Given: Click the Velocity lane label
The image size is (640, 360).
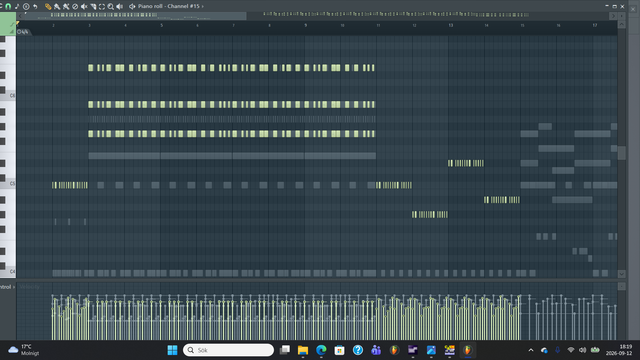Looking at the screenshot, I should click(29, 287).
